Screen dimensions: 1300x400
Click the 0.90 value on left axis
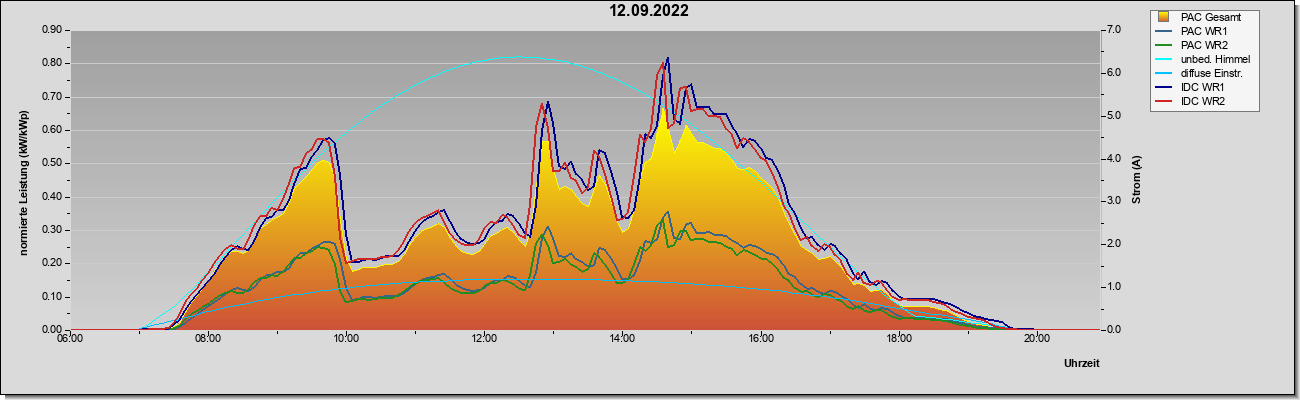pyautogui.click(x=51, y=30)
